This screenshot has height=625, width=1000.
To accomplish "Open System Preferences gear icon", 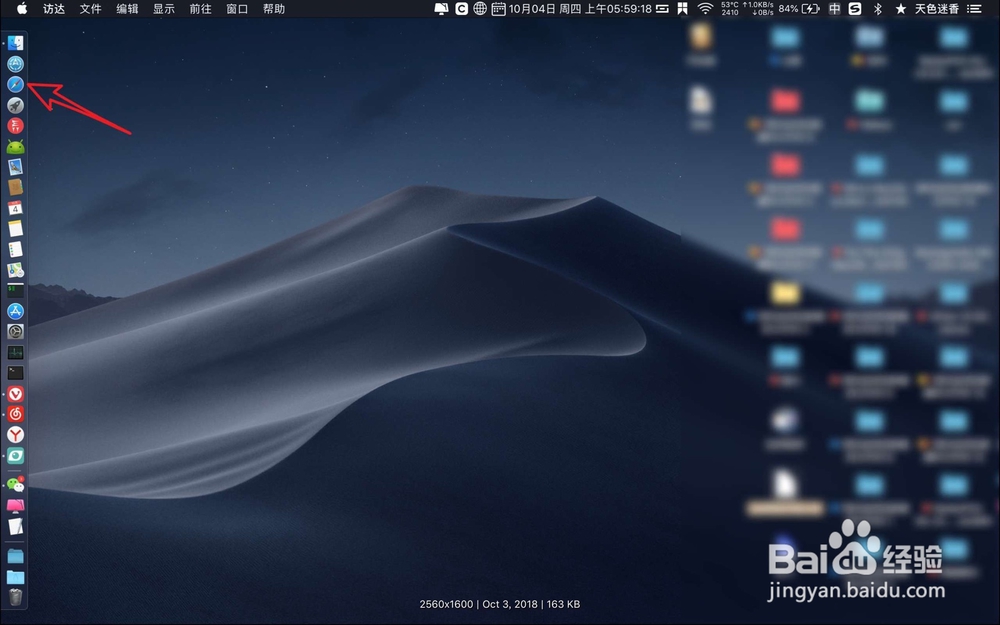I will click(15, 332).
